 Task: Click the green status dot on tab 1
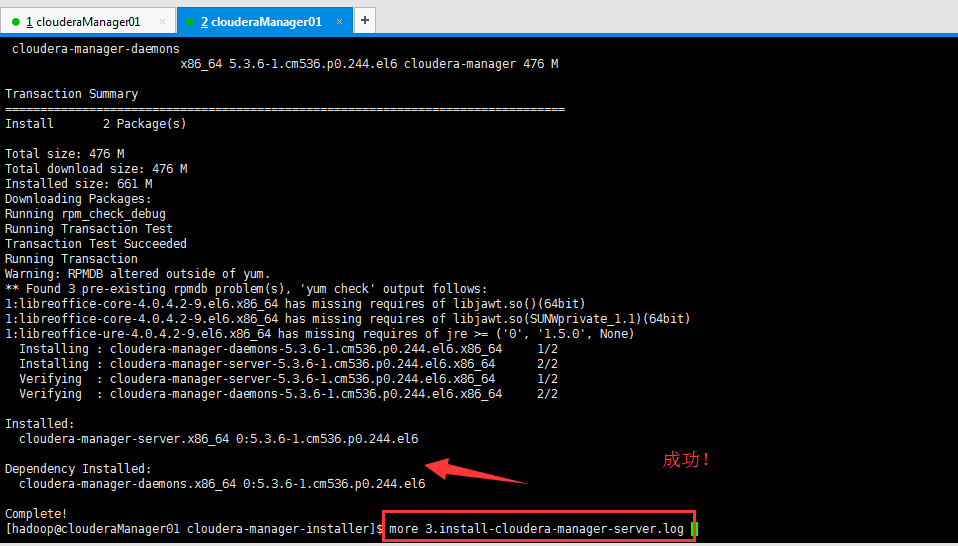[x=16, y=22]
